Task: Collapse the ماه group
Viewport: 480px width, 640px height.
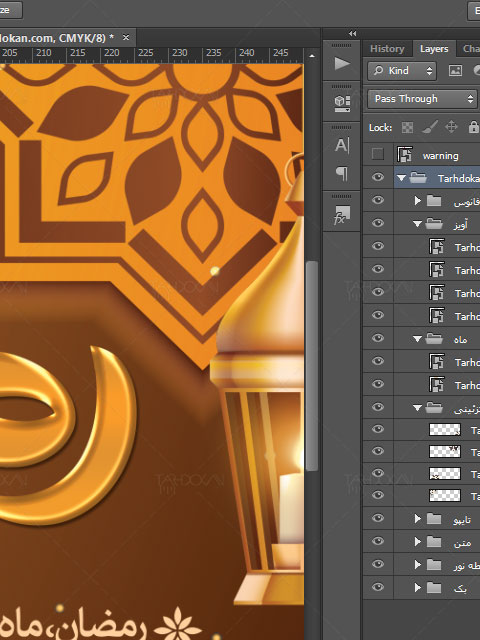Action: (x=417, y=339)
